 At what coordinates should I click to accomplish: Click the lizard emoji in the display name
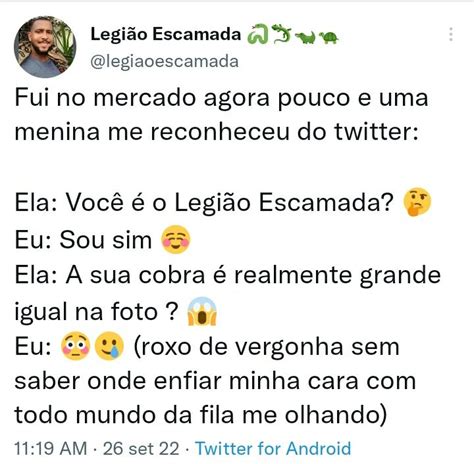coord(281,34)
